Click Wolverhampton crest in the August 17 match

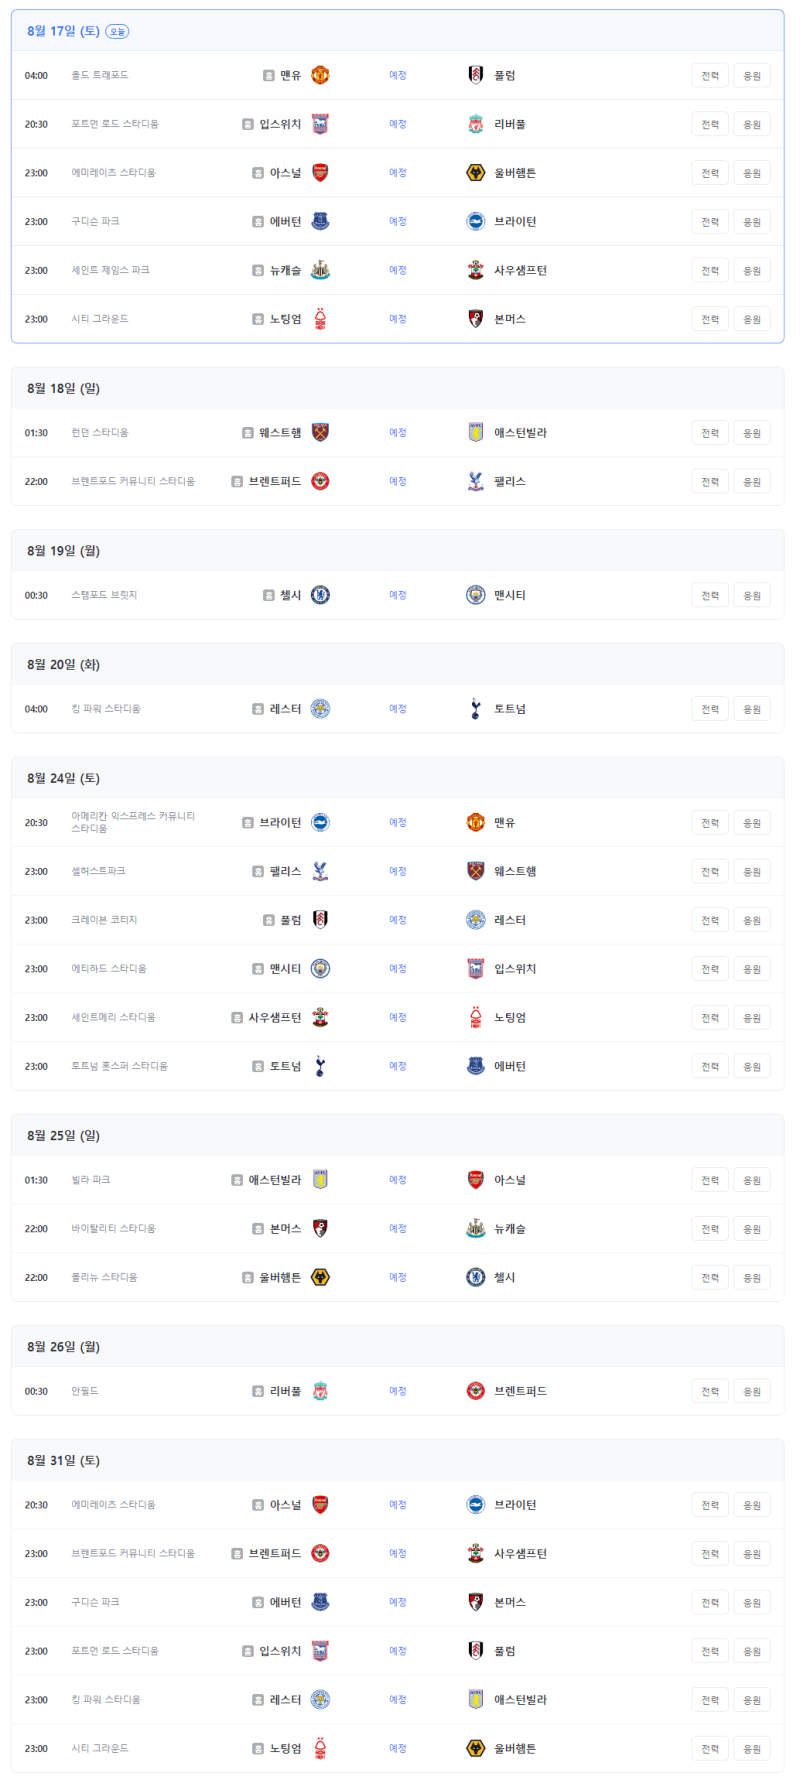(x=476, y=173)
